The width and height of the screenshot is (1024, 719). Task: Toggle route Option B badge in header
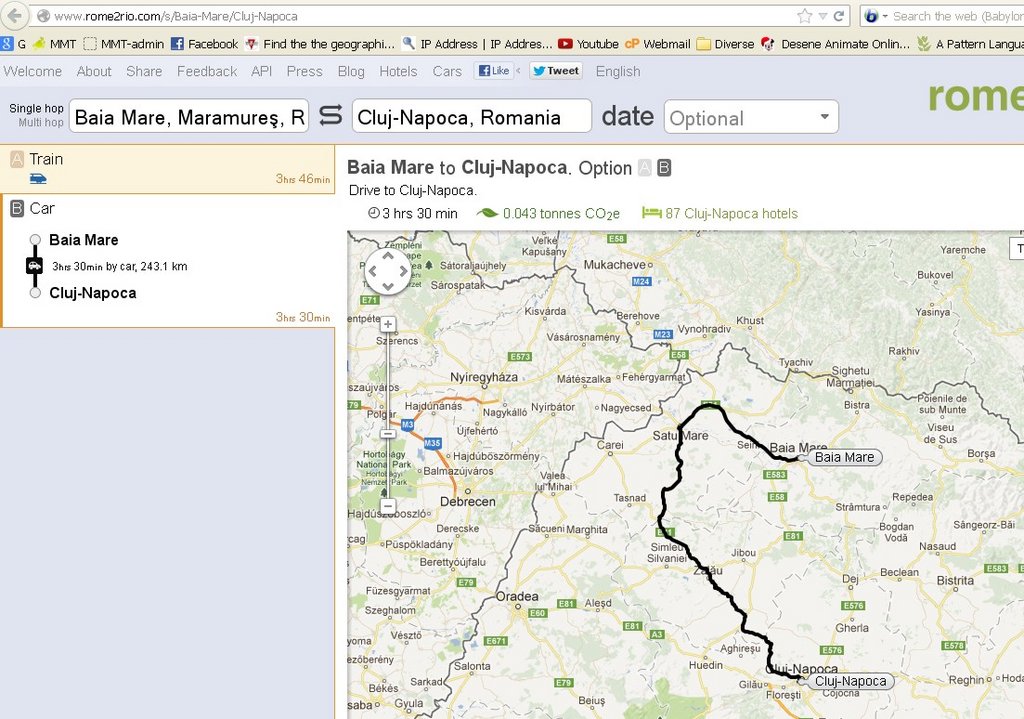click(664, 168)
